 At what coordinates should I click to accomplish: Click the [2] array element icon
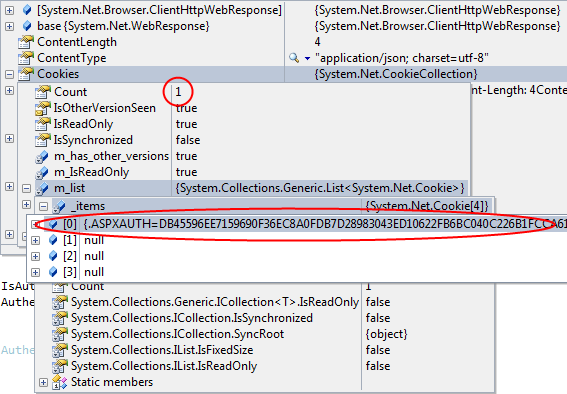pyautogui.click(x=53, y=256)
